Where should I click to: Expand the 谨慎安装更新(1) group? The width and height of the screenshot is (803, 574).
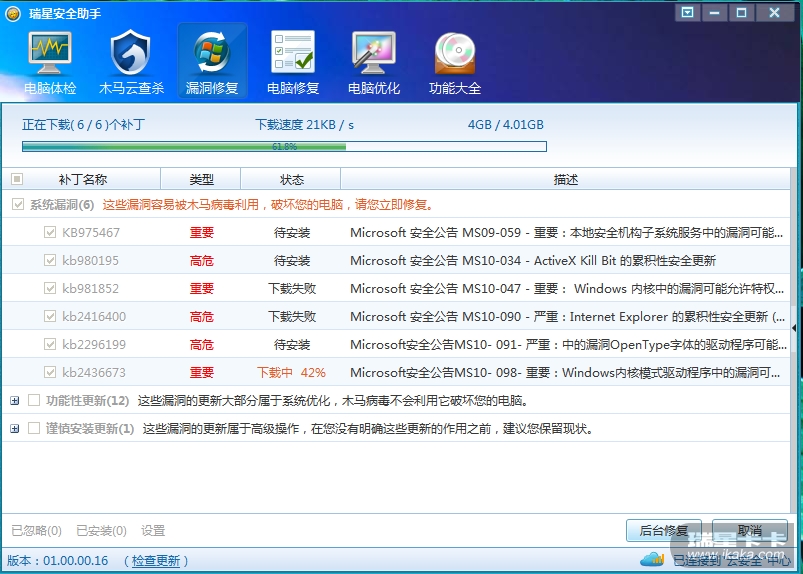(15, 428)
